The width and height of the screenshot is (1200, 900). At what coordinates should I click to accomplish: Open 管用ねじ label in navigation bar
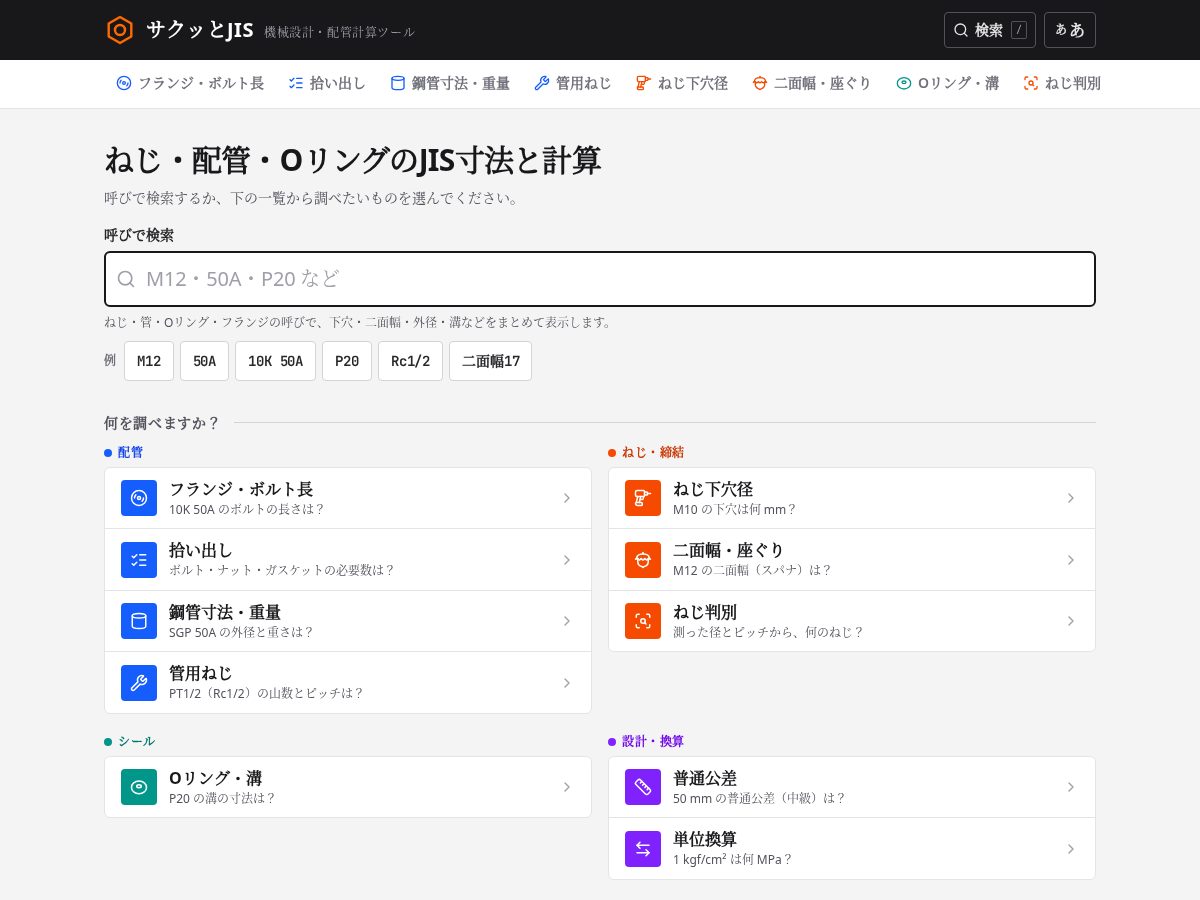(x=584, y=84)
